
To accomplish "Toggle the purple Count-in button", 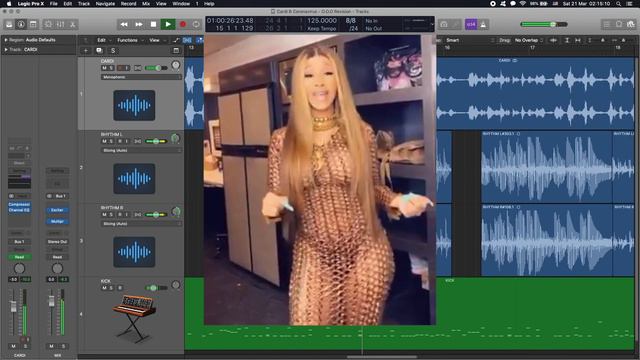I will pyautogui.click(x=471, y=24).
